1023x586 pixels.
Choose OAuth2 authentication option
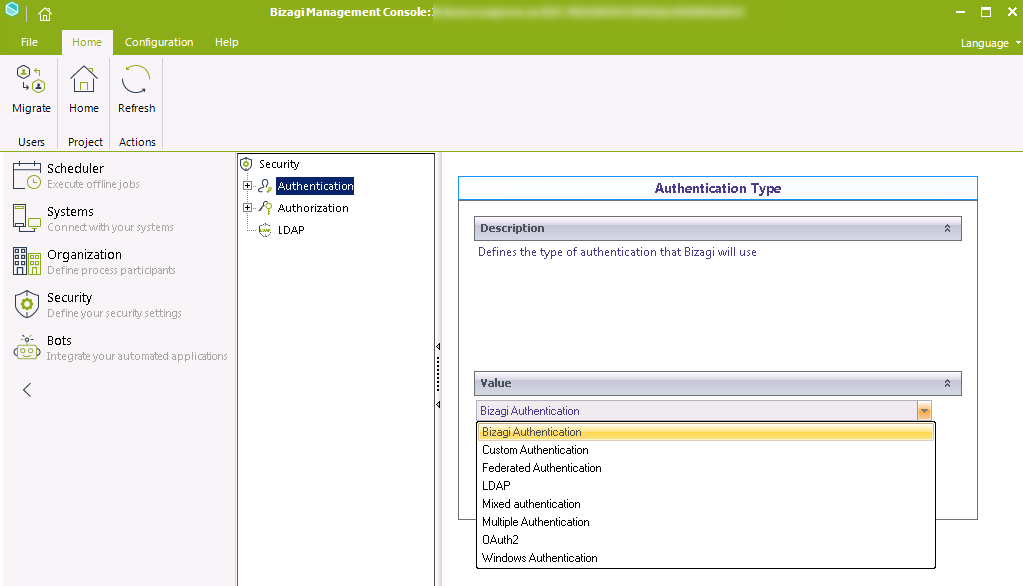coord(706,540)
